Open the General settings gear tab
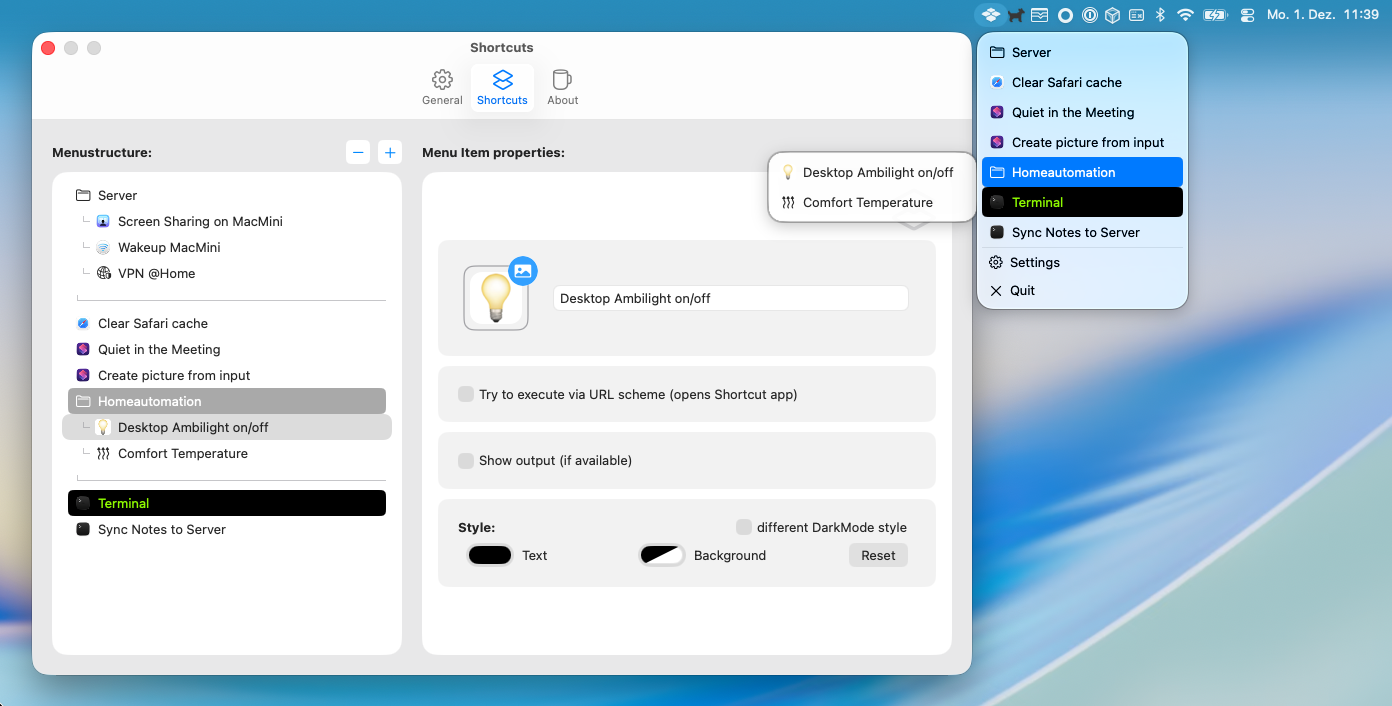 [x=442, y=87]
